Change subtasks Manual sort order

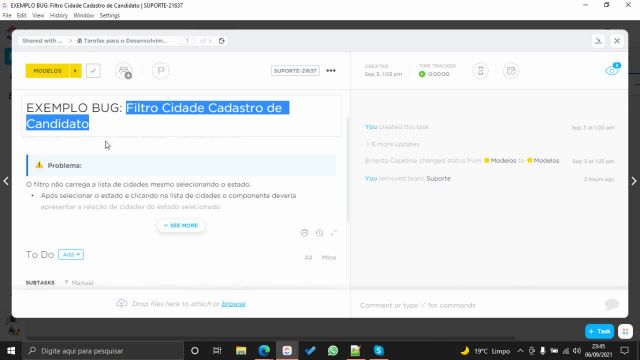point(79,282)
